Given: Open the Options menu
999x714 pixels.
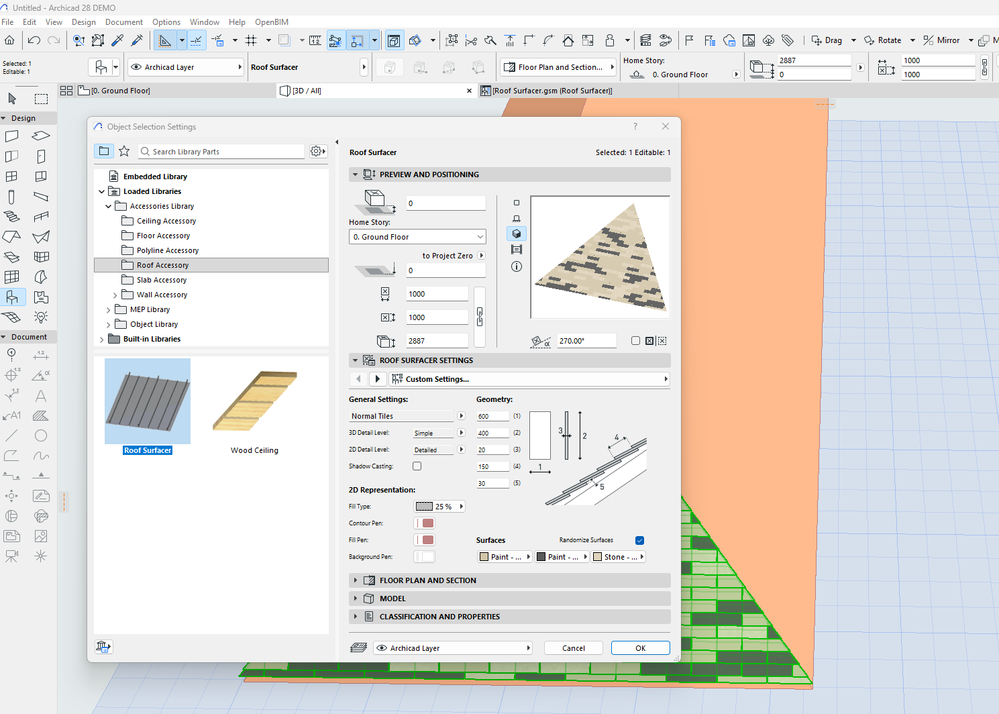Looking at the screenshot, I should click(166, 22).
